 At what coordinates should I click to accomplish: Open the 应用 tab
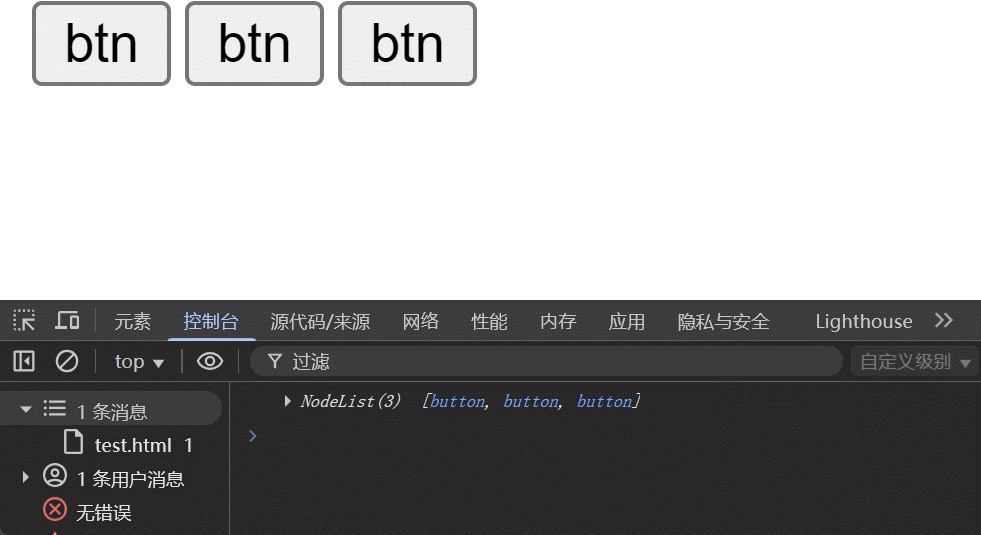coord(627,321)
